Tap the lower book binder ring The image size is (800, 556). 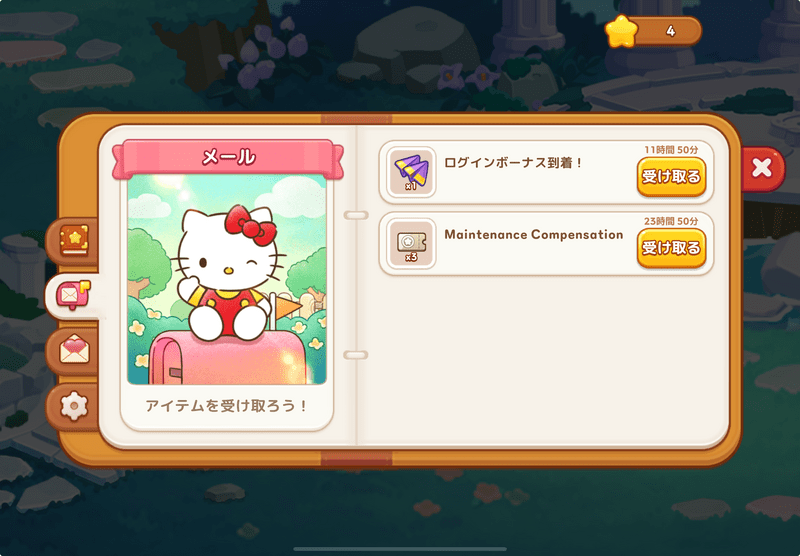pyautogui.click(x=356, y=355)
